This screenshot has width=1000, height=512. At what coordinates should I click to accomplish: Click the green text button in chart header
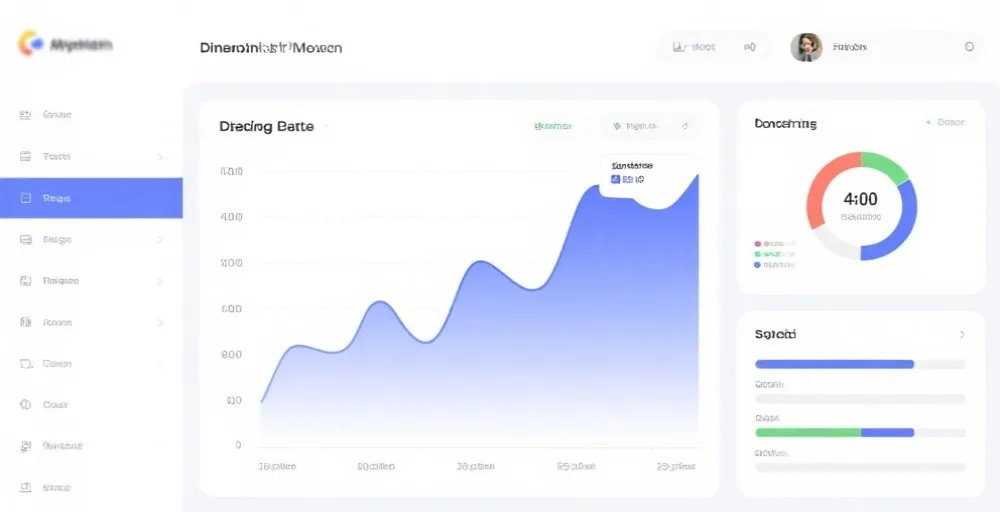pos(552,126)
